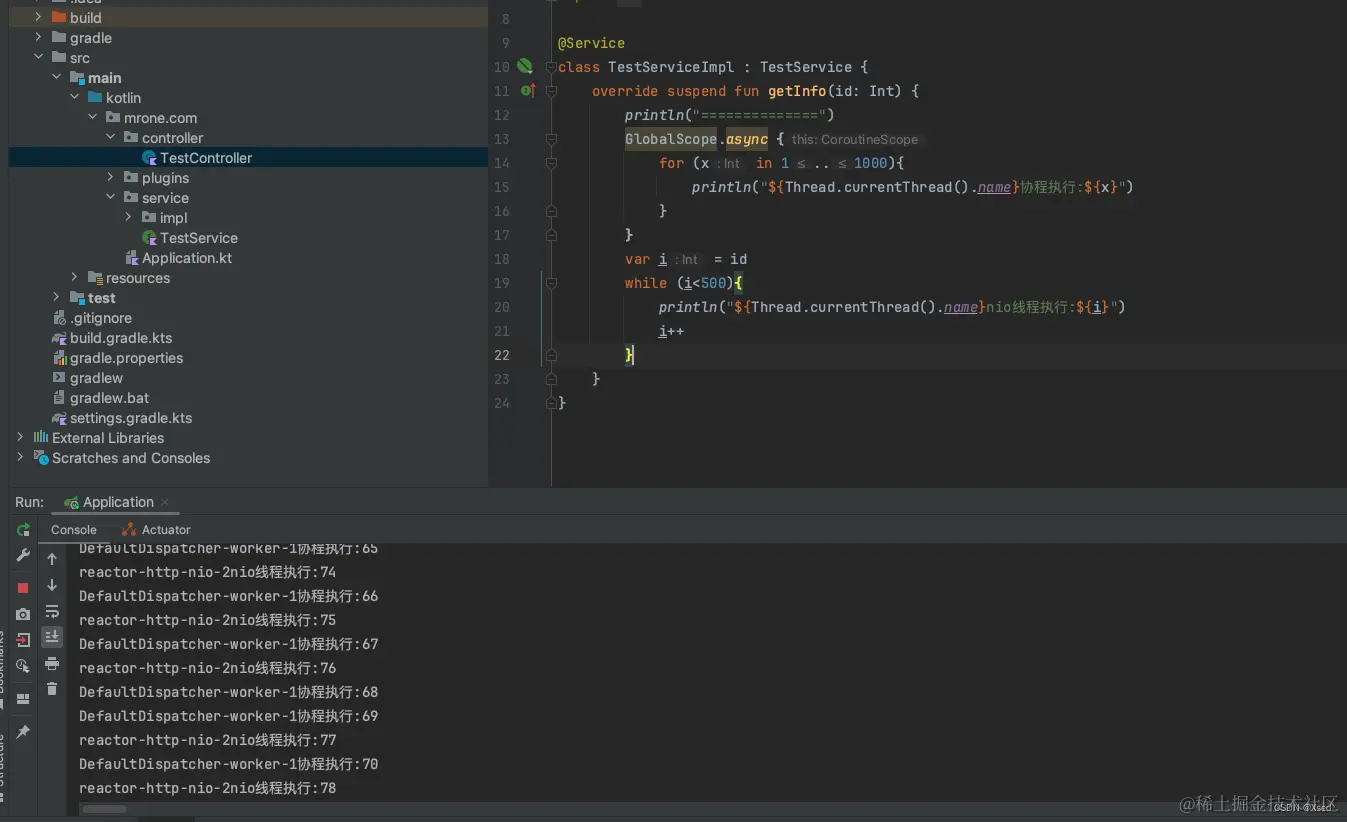This screenshot has height=822, width=1347.
Task: Fold the TestServiceImpl class on line 10
Action: click(551, 67)
